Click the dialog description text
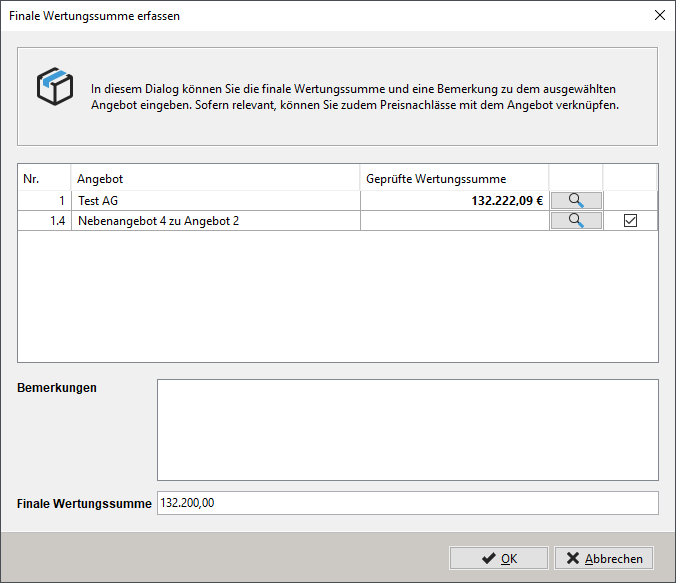This screenshot has width=676, height=583. [x=354, y=97]
